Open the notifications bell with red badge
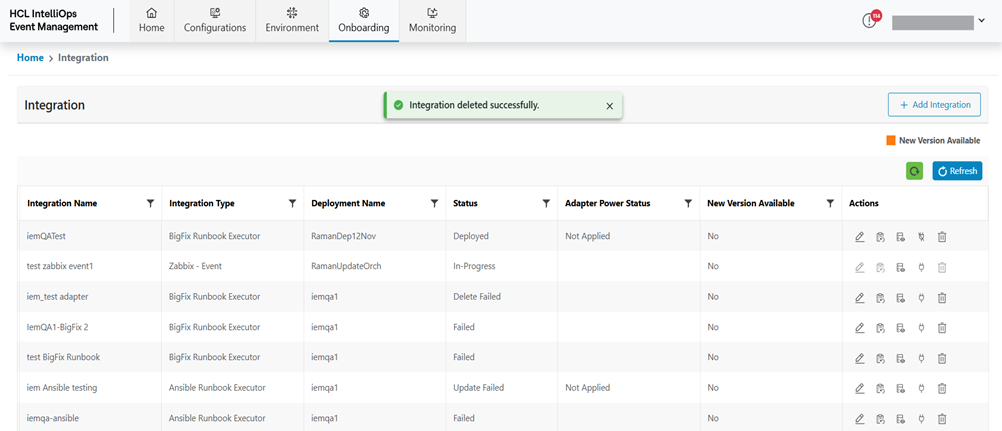 pos(870,21)
